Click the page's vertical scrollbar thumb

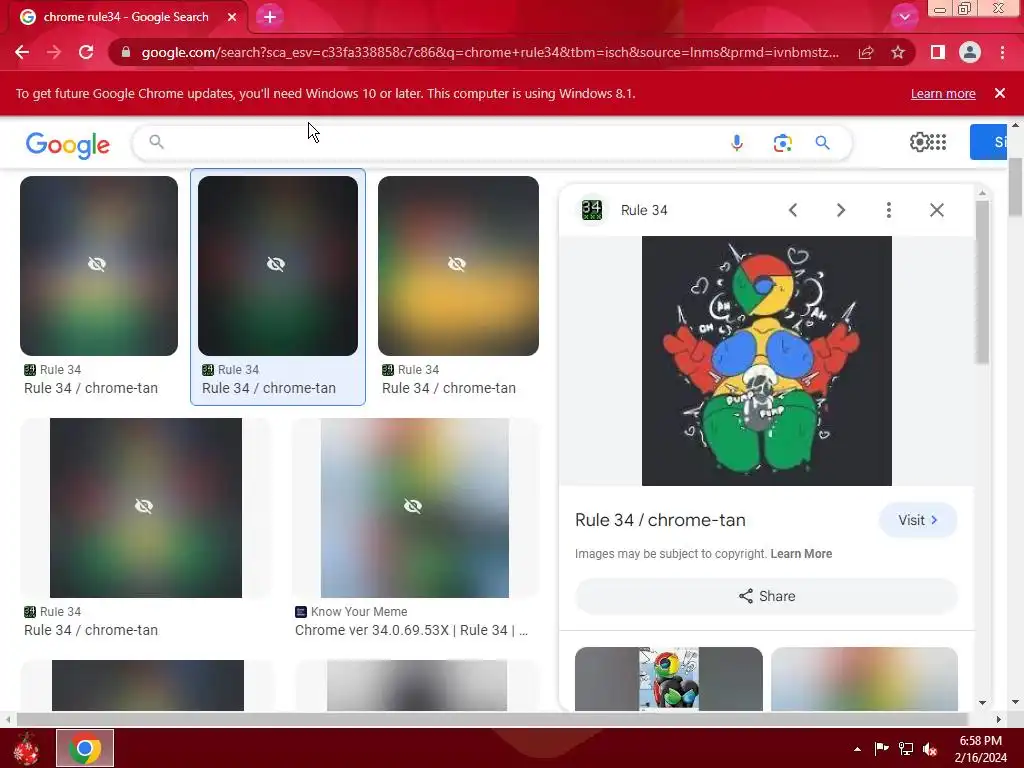(x=1015, y=186)
